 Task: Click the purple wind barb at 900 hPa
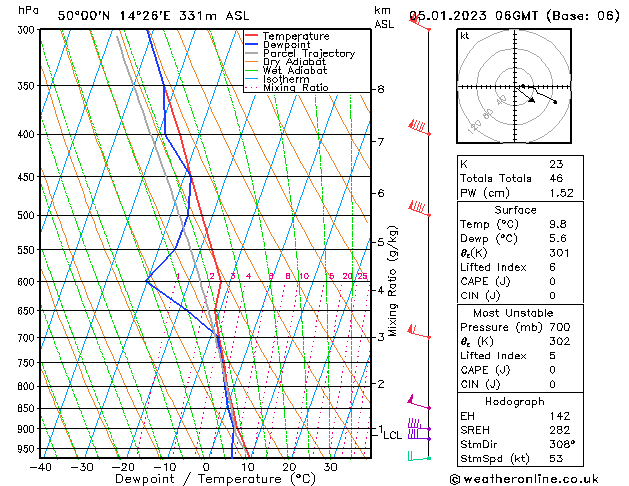tap(419, 424)
